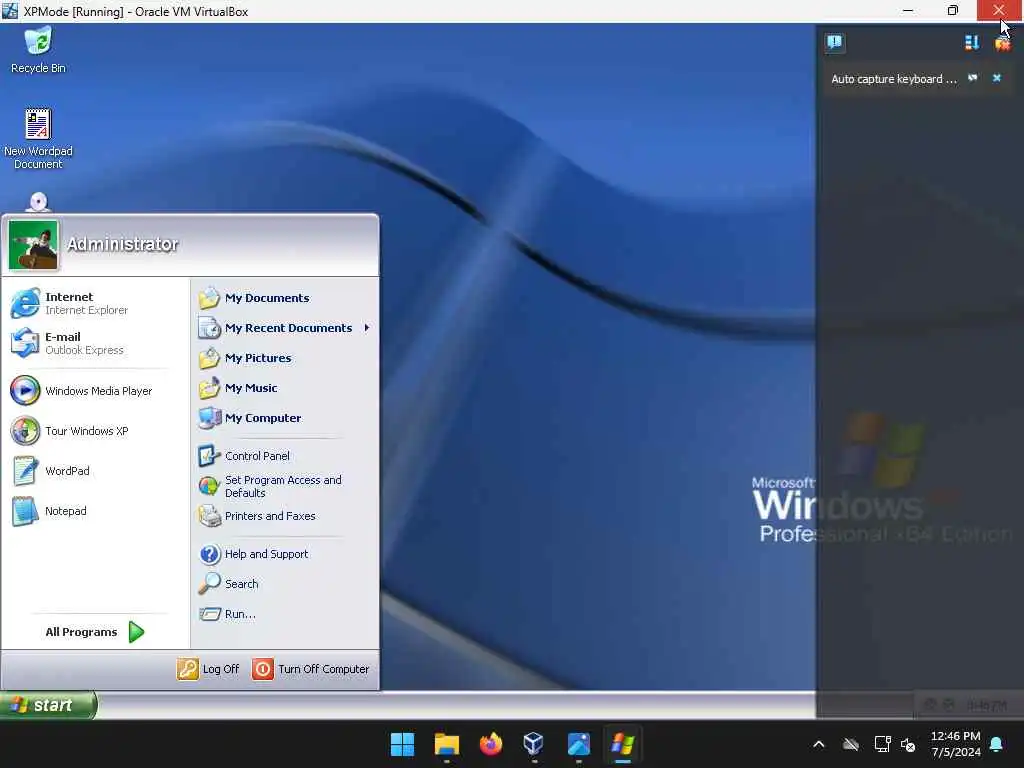Click the muted volume tray icon
1024x768 pixels.
click(x=908, y=744)
